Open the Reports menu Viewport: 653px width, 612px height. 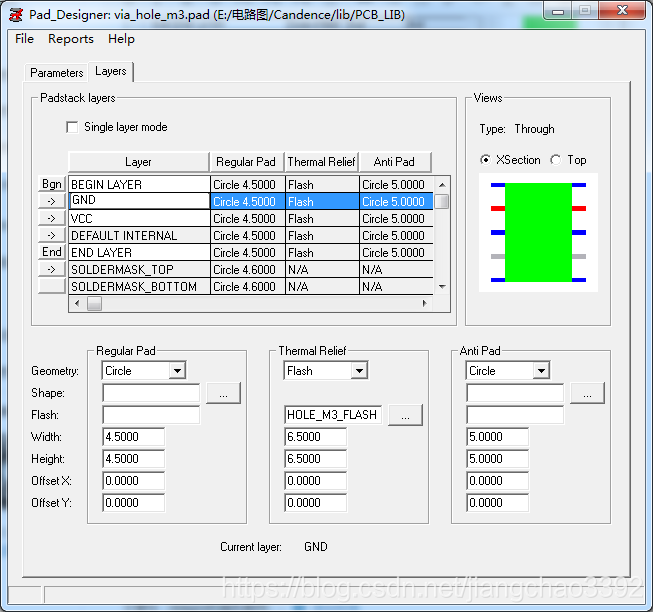tap(71, 39)
